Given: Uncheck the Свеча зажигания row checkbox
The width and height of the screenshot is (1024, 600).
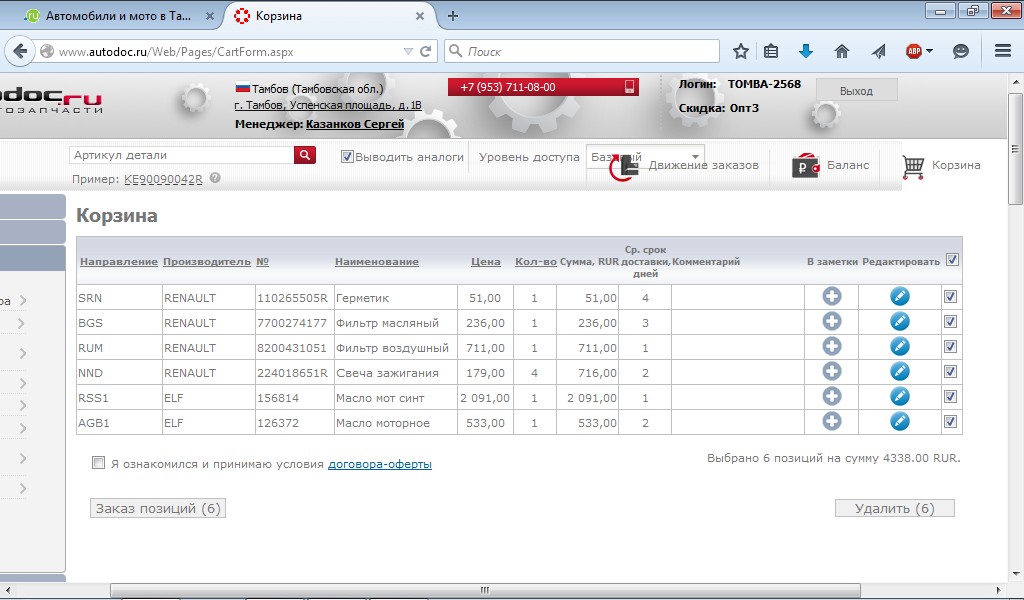Looking at the screenshot, I should 950,371.
